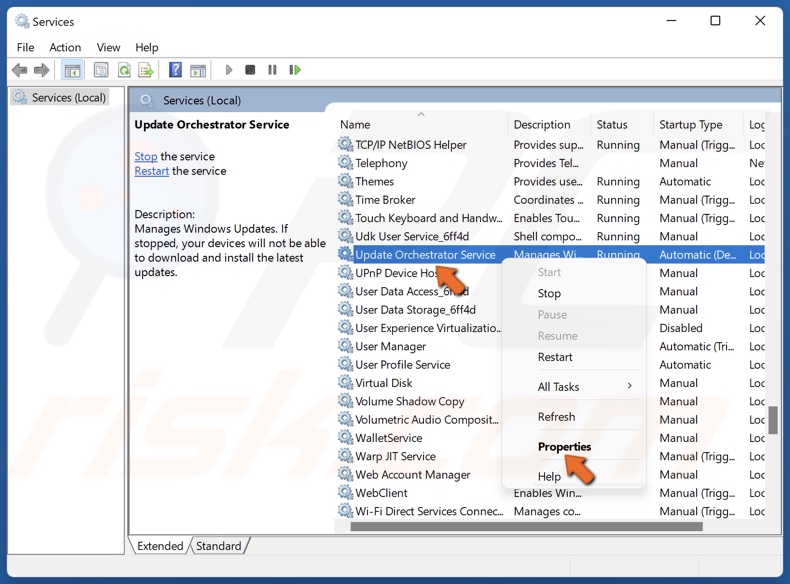Select Warp JIT Service row
Screen dimensions: 790x584
click(551, 456)
